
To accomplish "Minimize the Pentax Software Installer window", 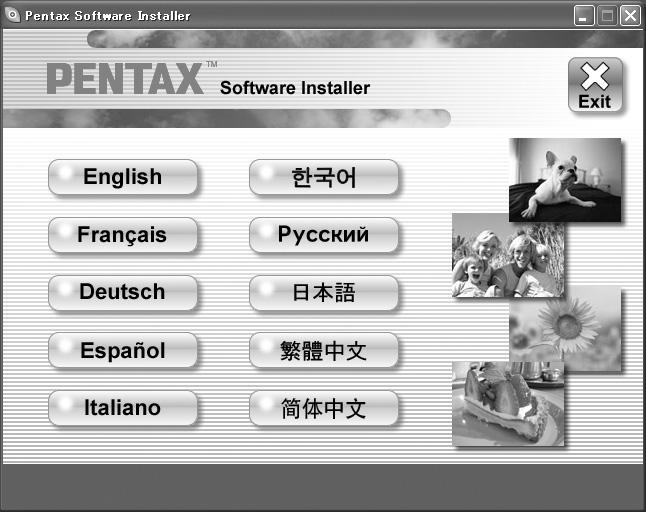I will click(x=584, y=16).
